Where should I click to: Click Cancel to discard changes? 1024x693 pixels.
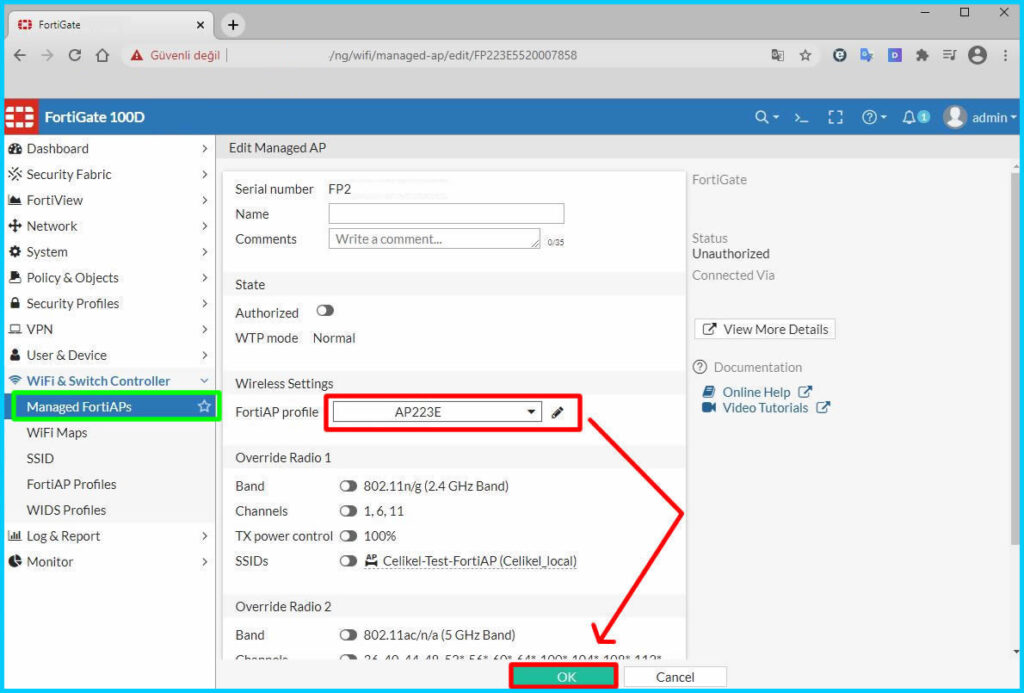(x=675, y=677)
